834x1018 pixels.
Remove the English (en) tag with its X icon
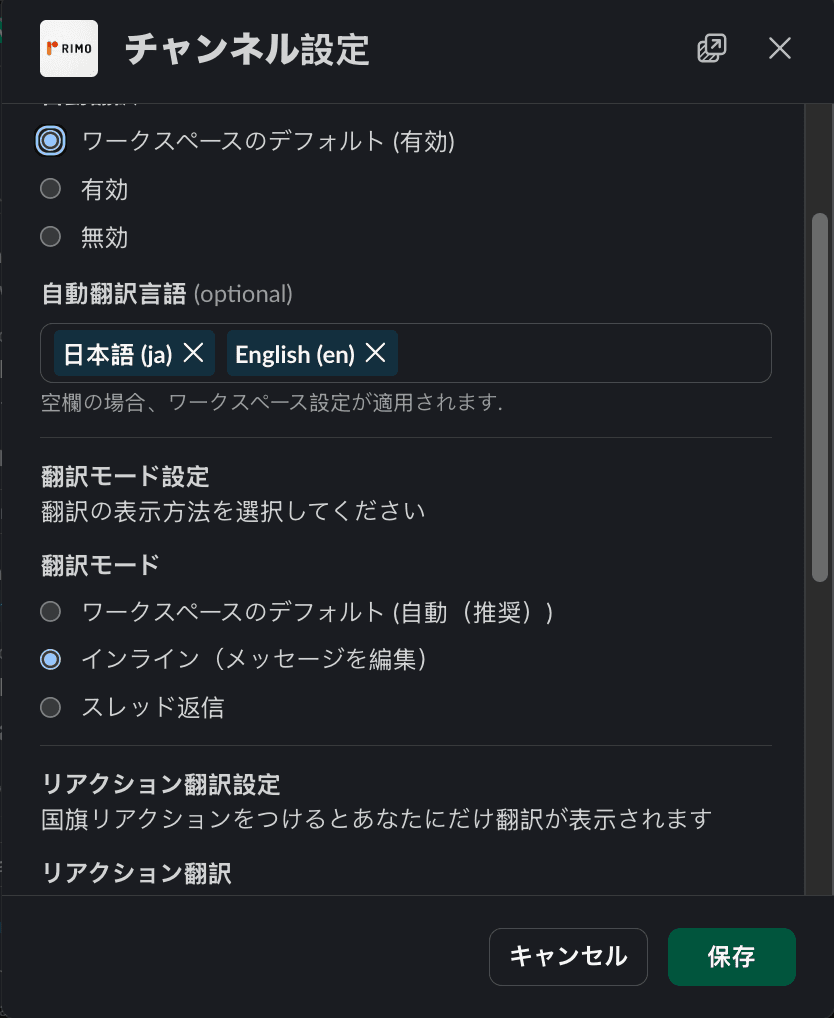tap(377, 353)
